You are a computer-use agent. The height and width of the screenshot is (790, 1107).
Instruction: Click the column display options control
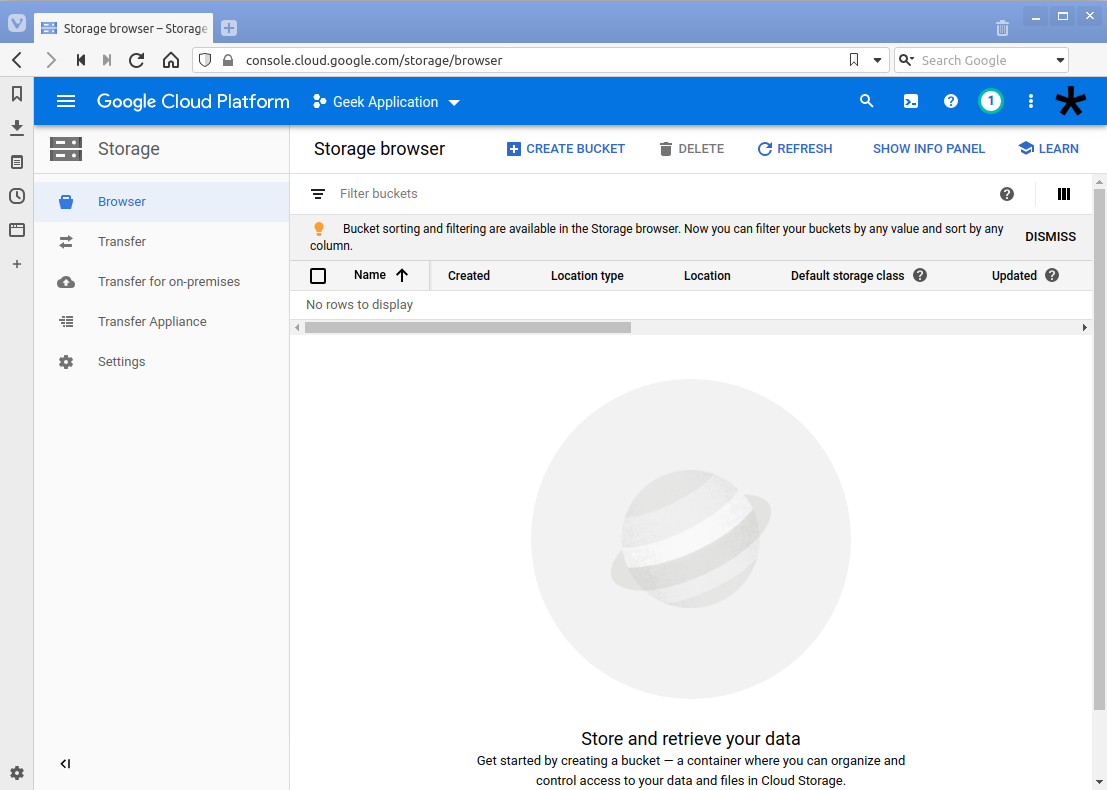[x=1064, y=193]
